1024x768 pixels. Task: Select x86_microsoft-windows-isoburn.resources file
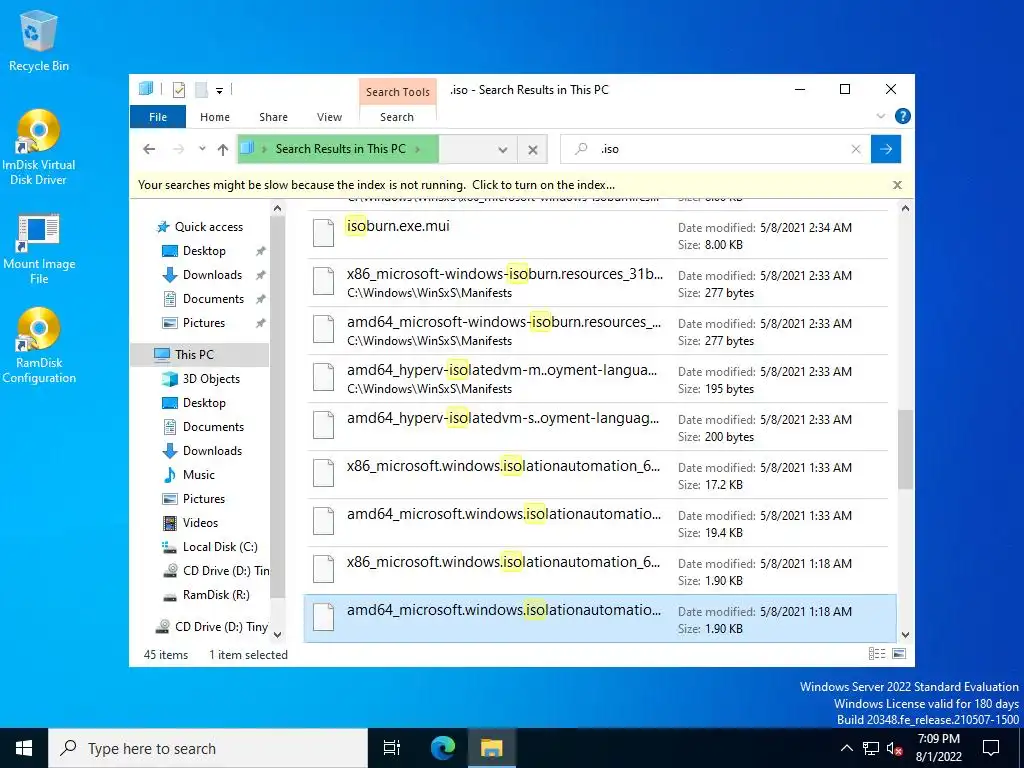click(599, 283)
